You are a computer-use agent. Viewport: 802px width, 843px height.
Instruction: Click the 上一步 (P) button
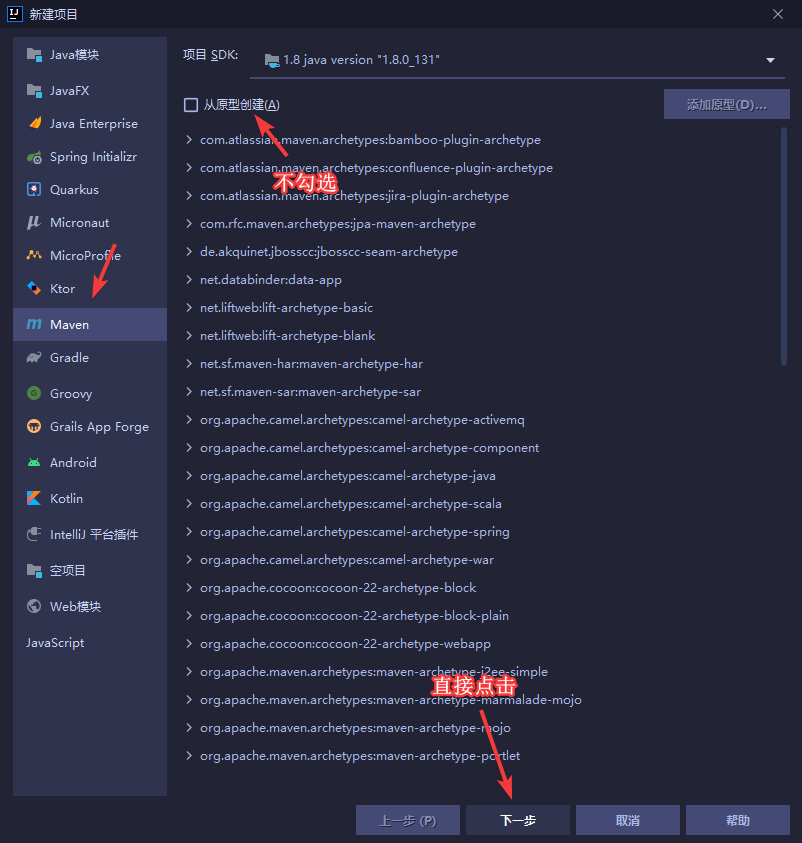click(407, 820)
